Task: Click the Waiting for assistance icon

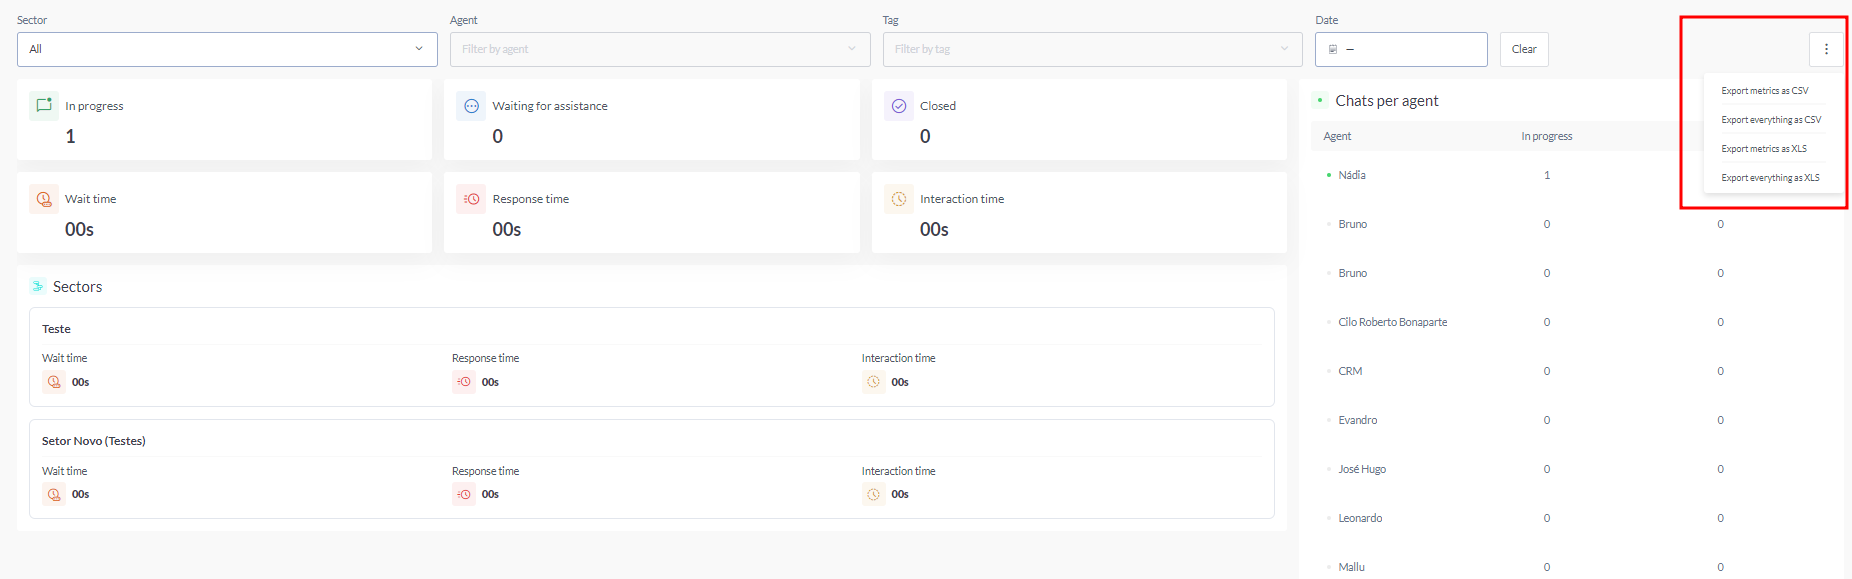Action: point(471,106)
